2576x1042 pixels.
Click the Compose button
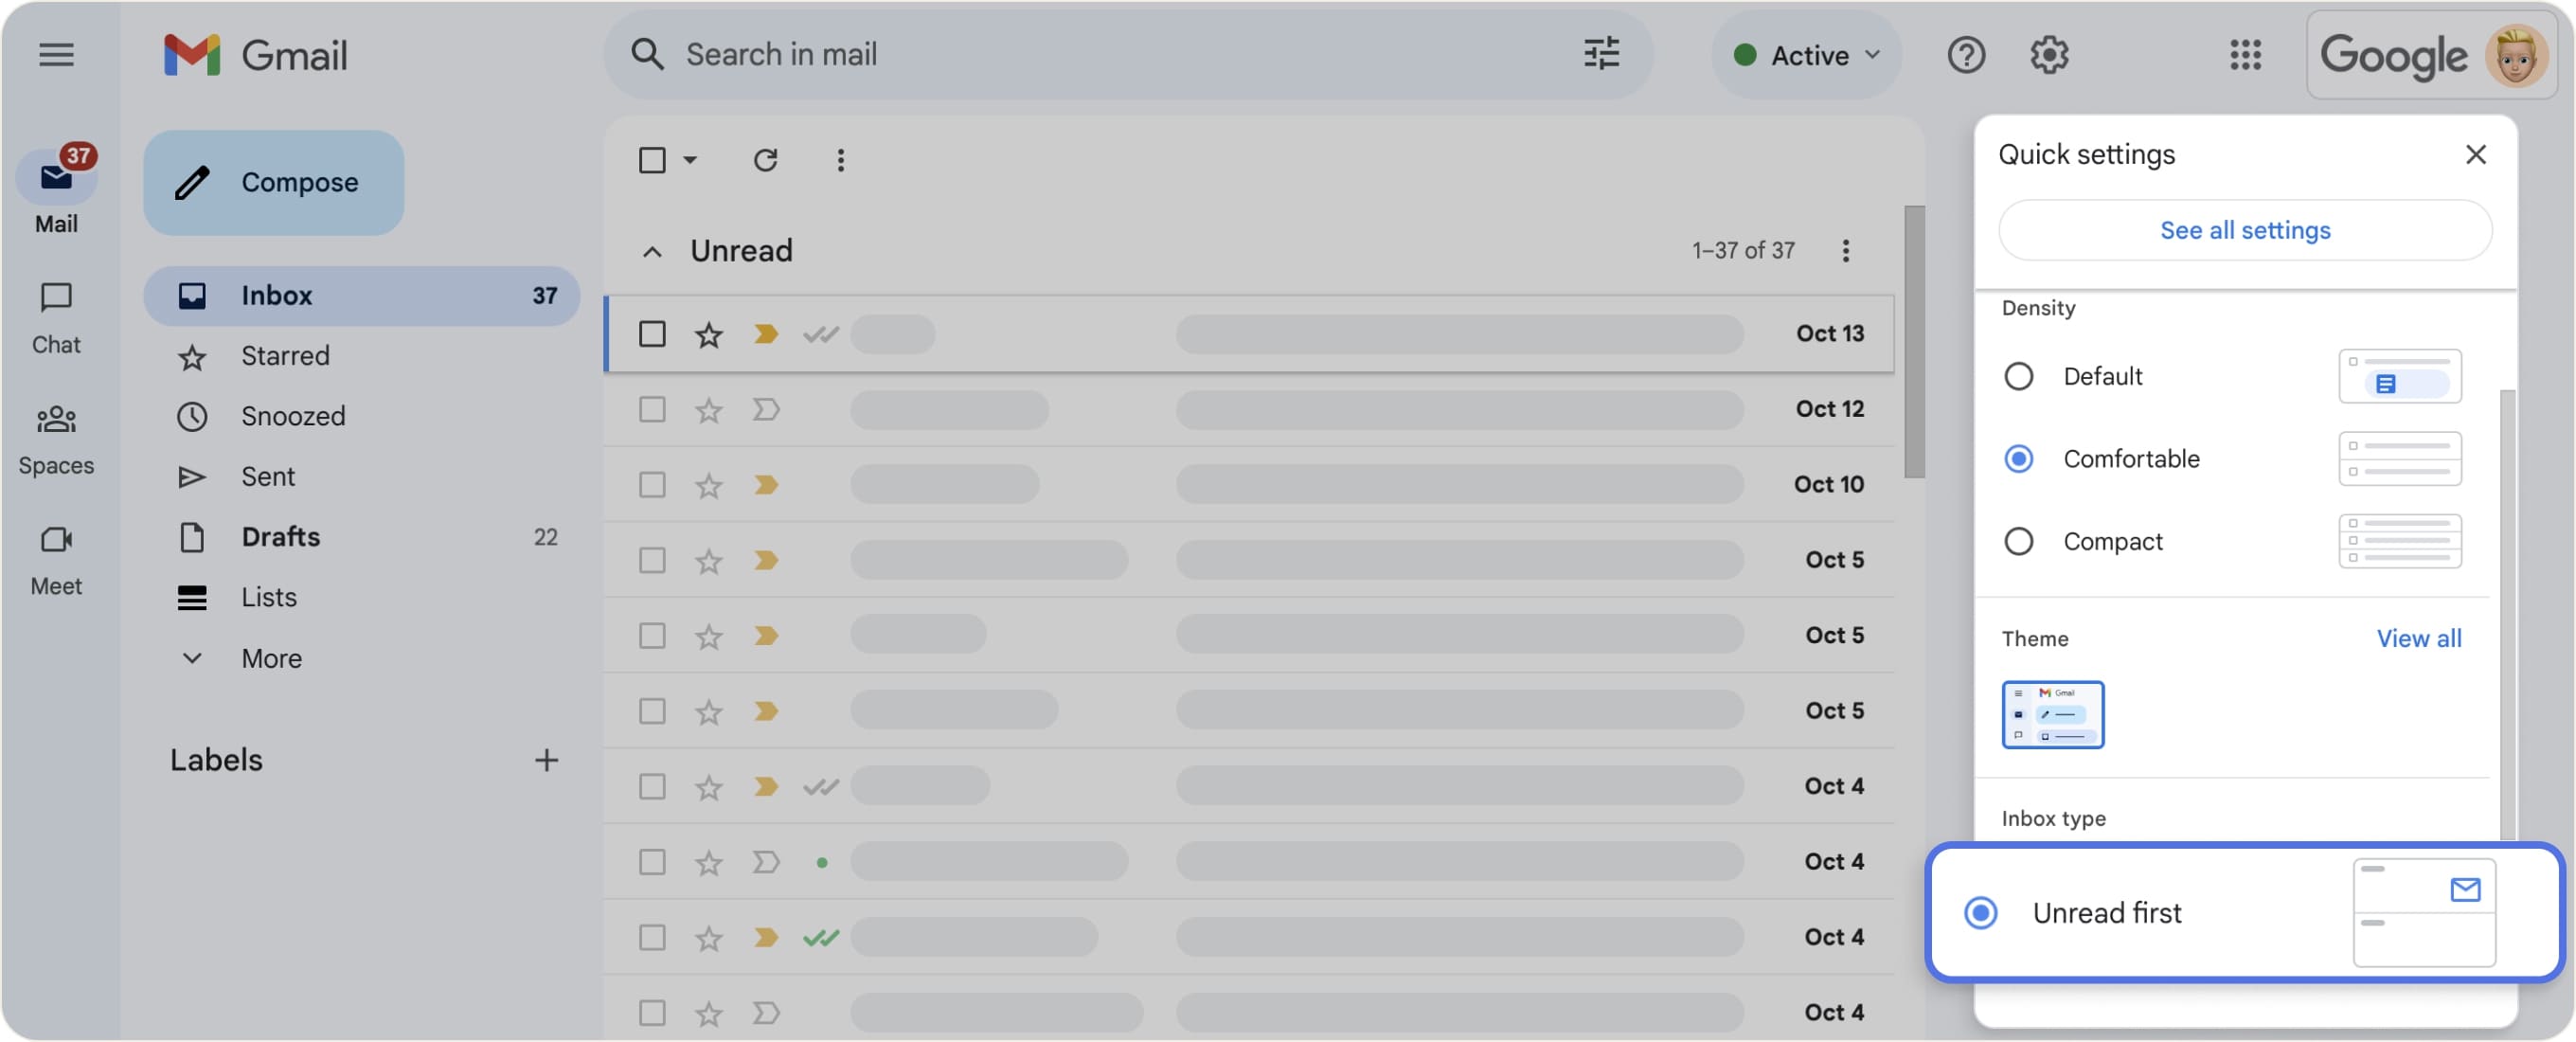(x=273, y=182)
